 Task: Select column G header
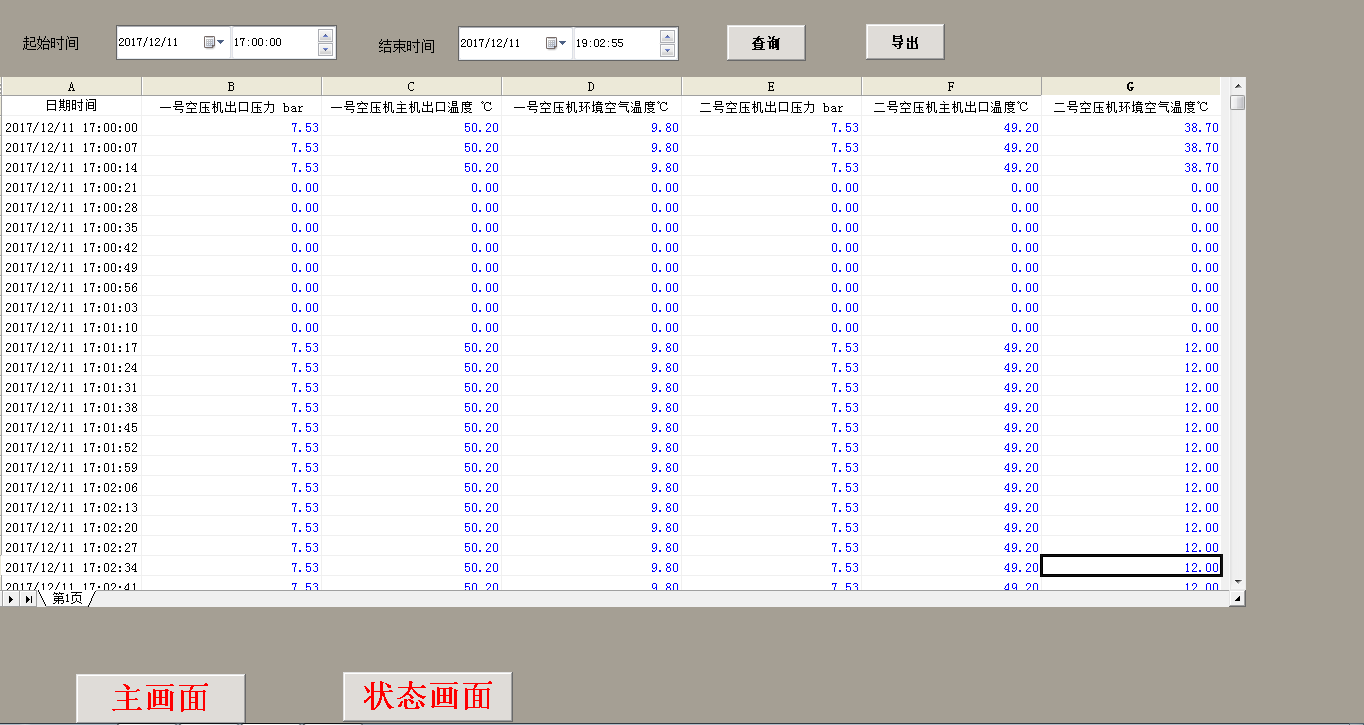click(x=1130, y=87)
